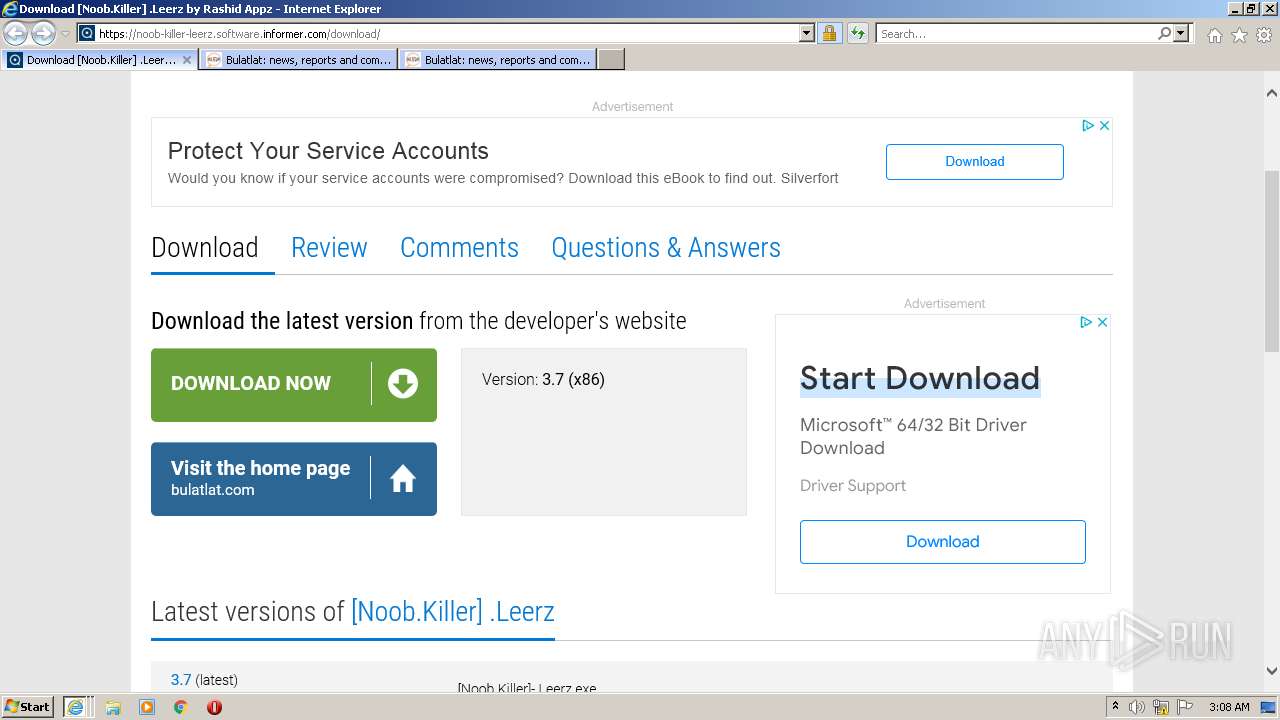Viewport: 1280px width, 720px height.
Task: Expand the address bar autocomplete dropdown
Action: (x=807, y=33)
